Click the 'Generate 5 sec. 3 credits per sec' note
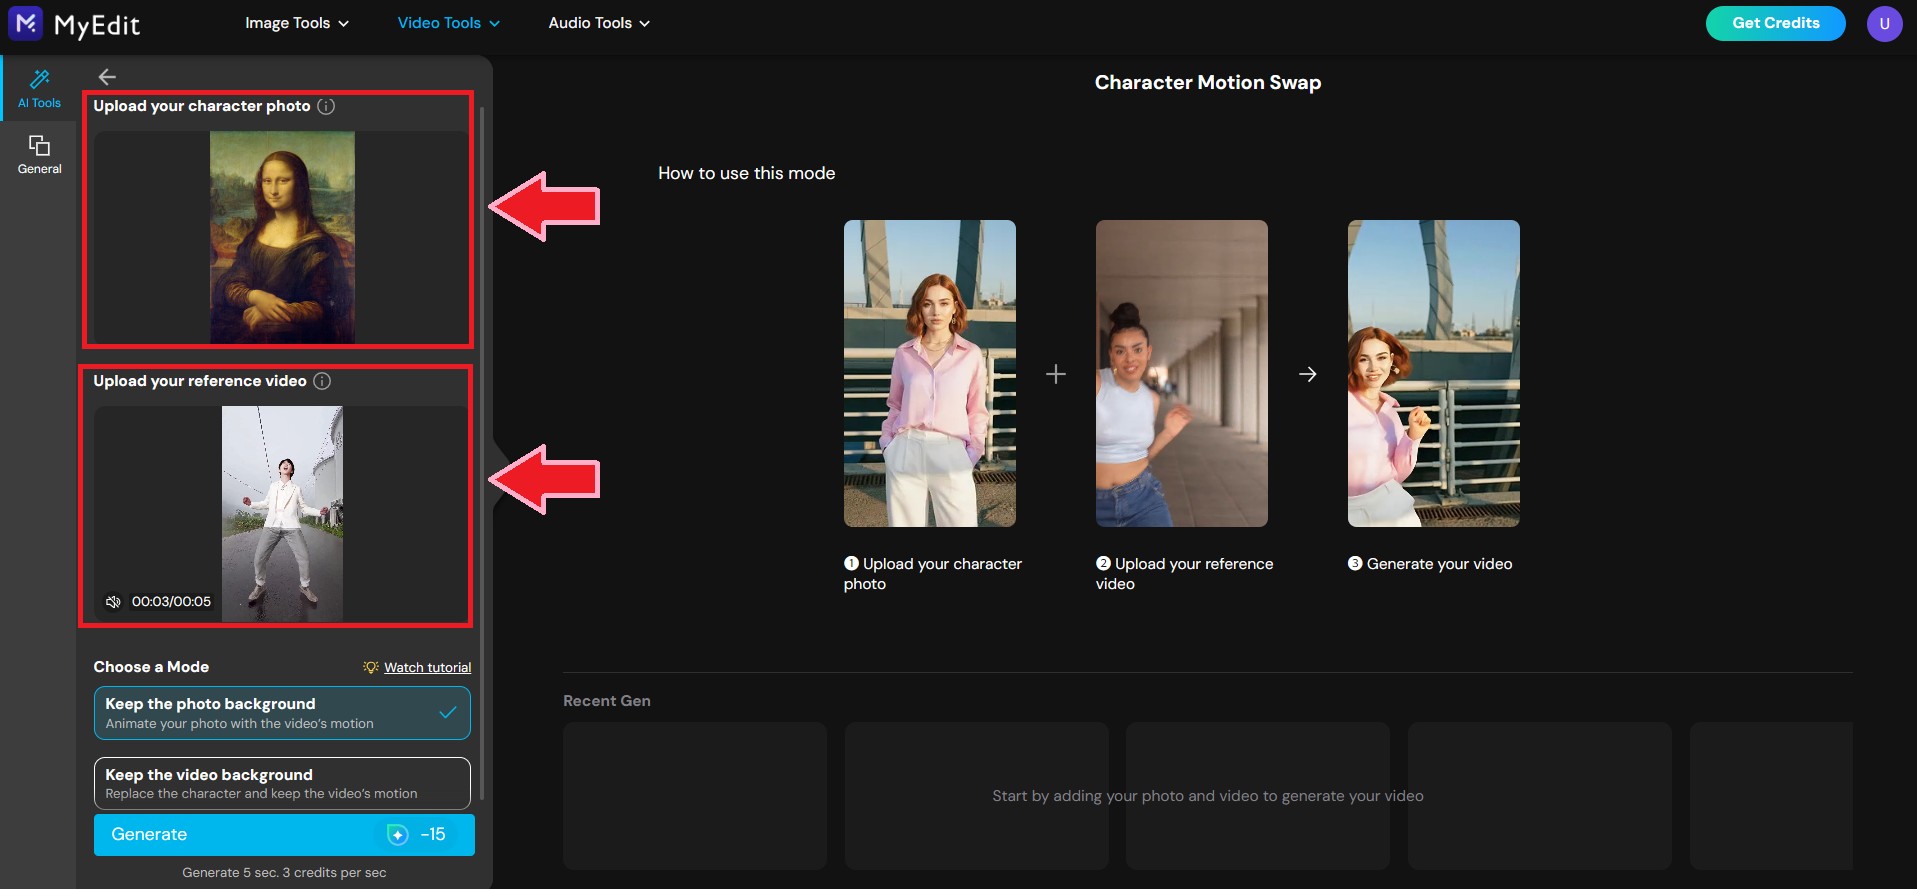This screenshot has width=1917, height=889. tap(284, 873)
